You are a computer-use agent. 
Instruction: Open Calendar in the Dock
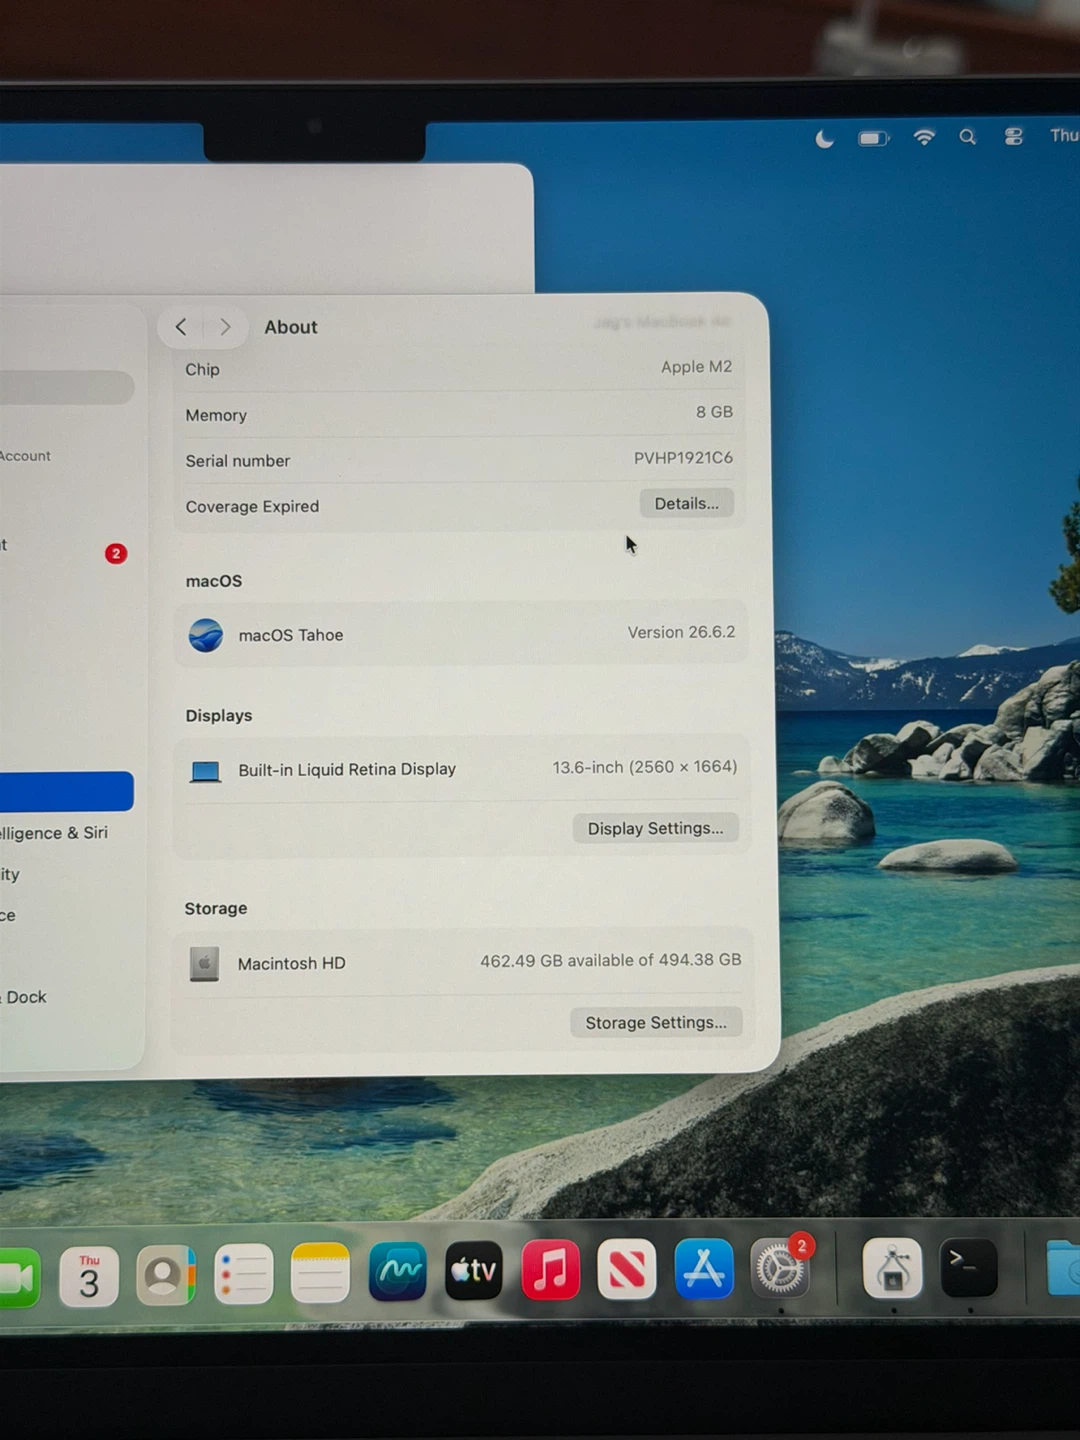tap(89, 1277)
